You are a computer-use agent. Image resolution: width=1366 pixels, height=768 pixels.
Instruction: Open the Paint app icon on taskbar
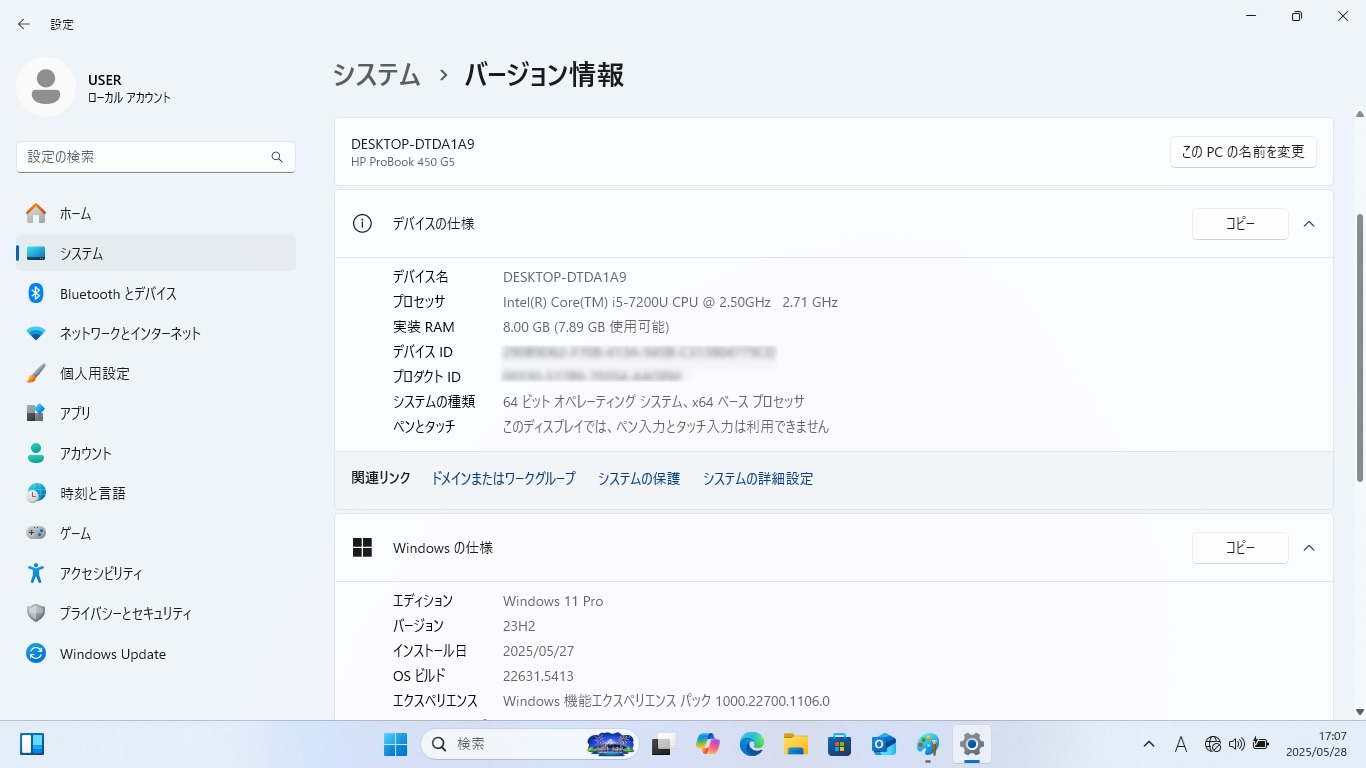(x=928, y=744)
